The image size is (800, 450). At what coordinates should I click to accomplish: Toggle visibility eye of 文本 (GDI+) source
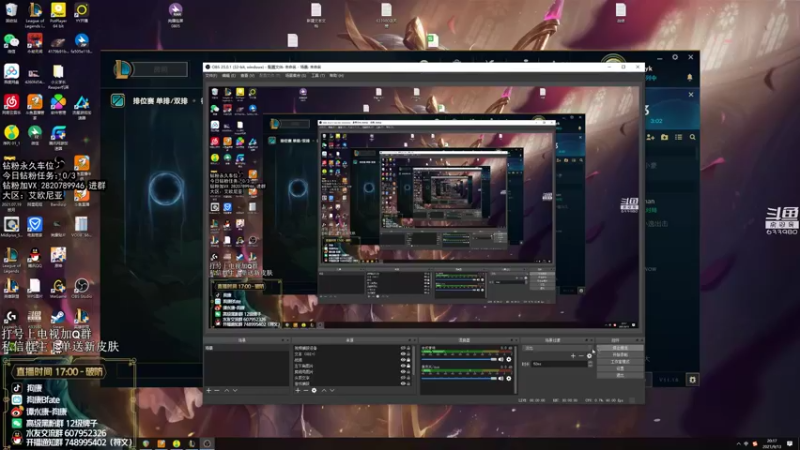point(403,354)
